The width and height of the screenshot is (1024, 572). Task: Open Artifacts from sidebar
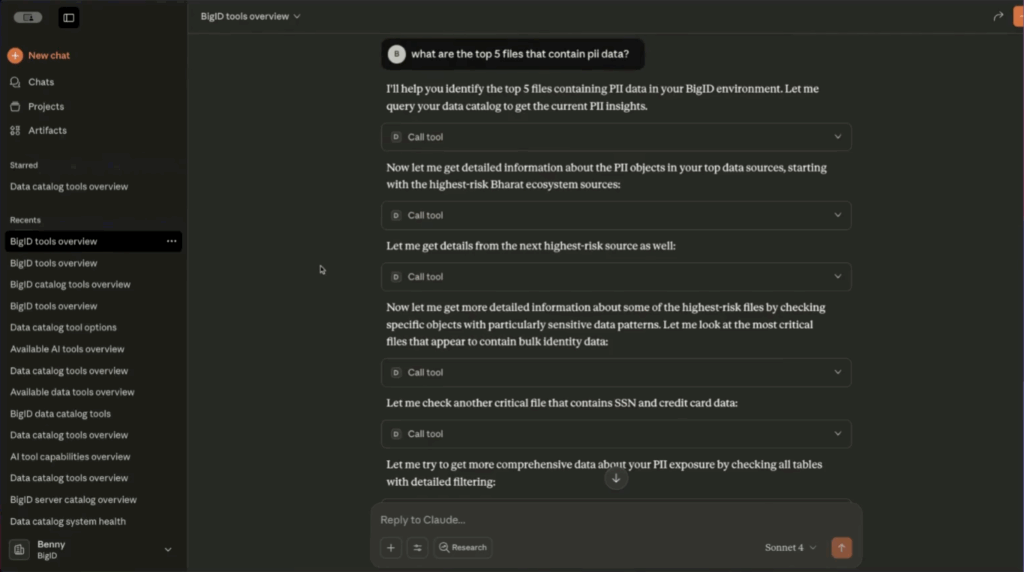[x=47, y=130]
